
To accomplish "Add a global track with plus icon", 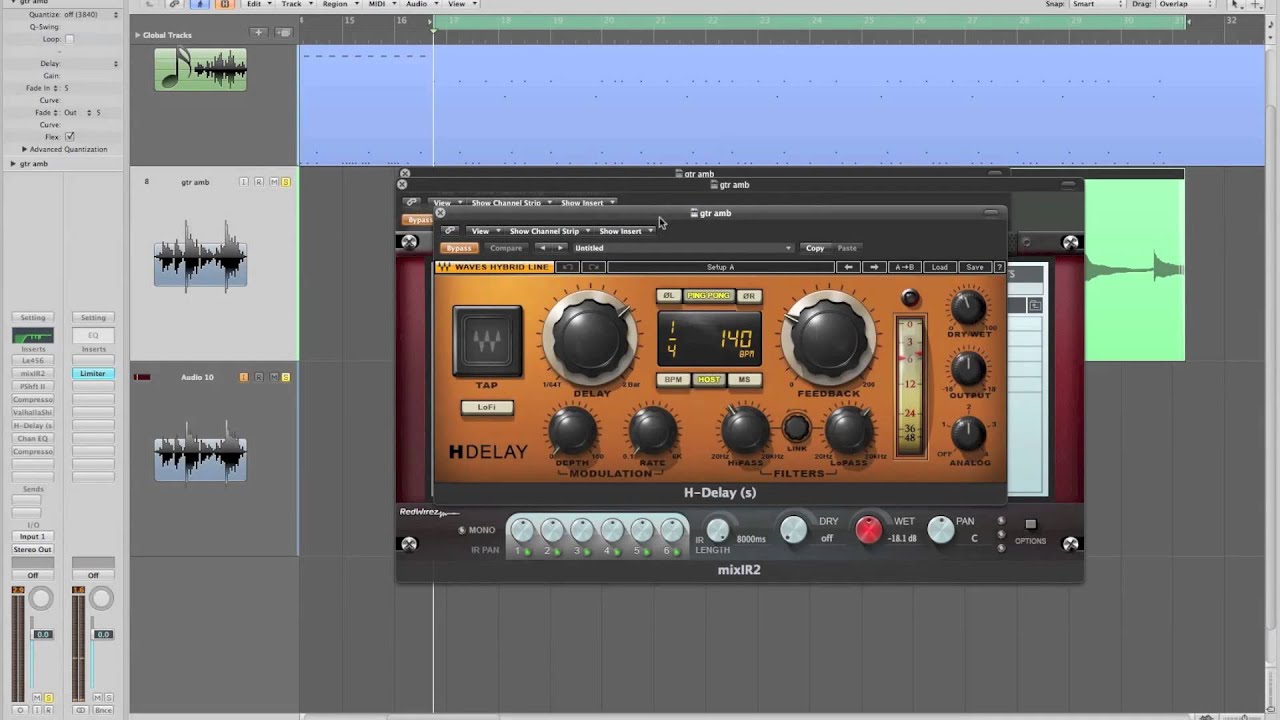I will coord(258,33).
